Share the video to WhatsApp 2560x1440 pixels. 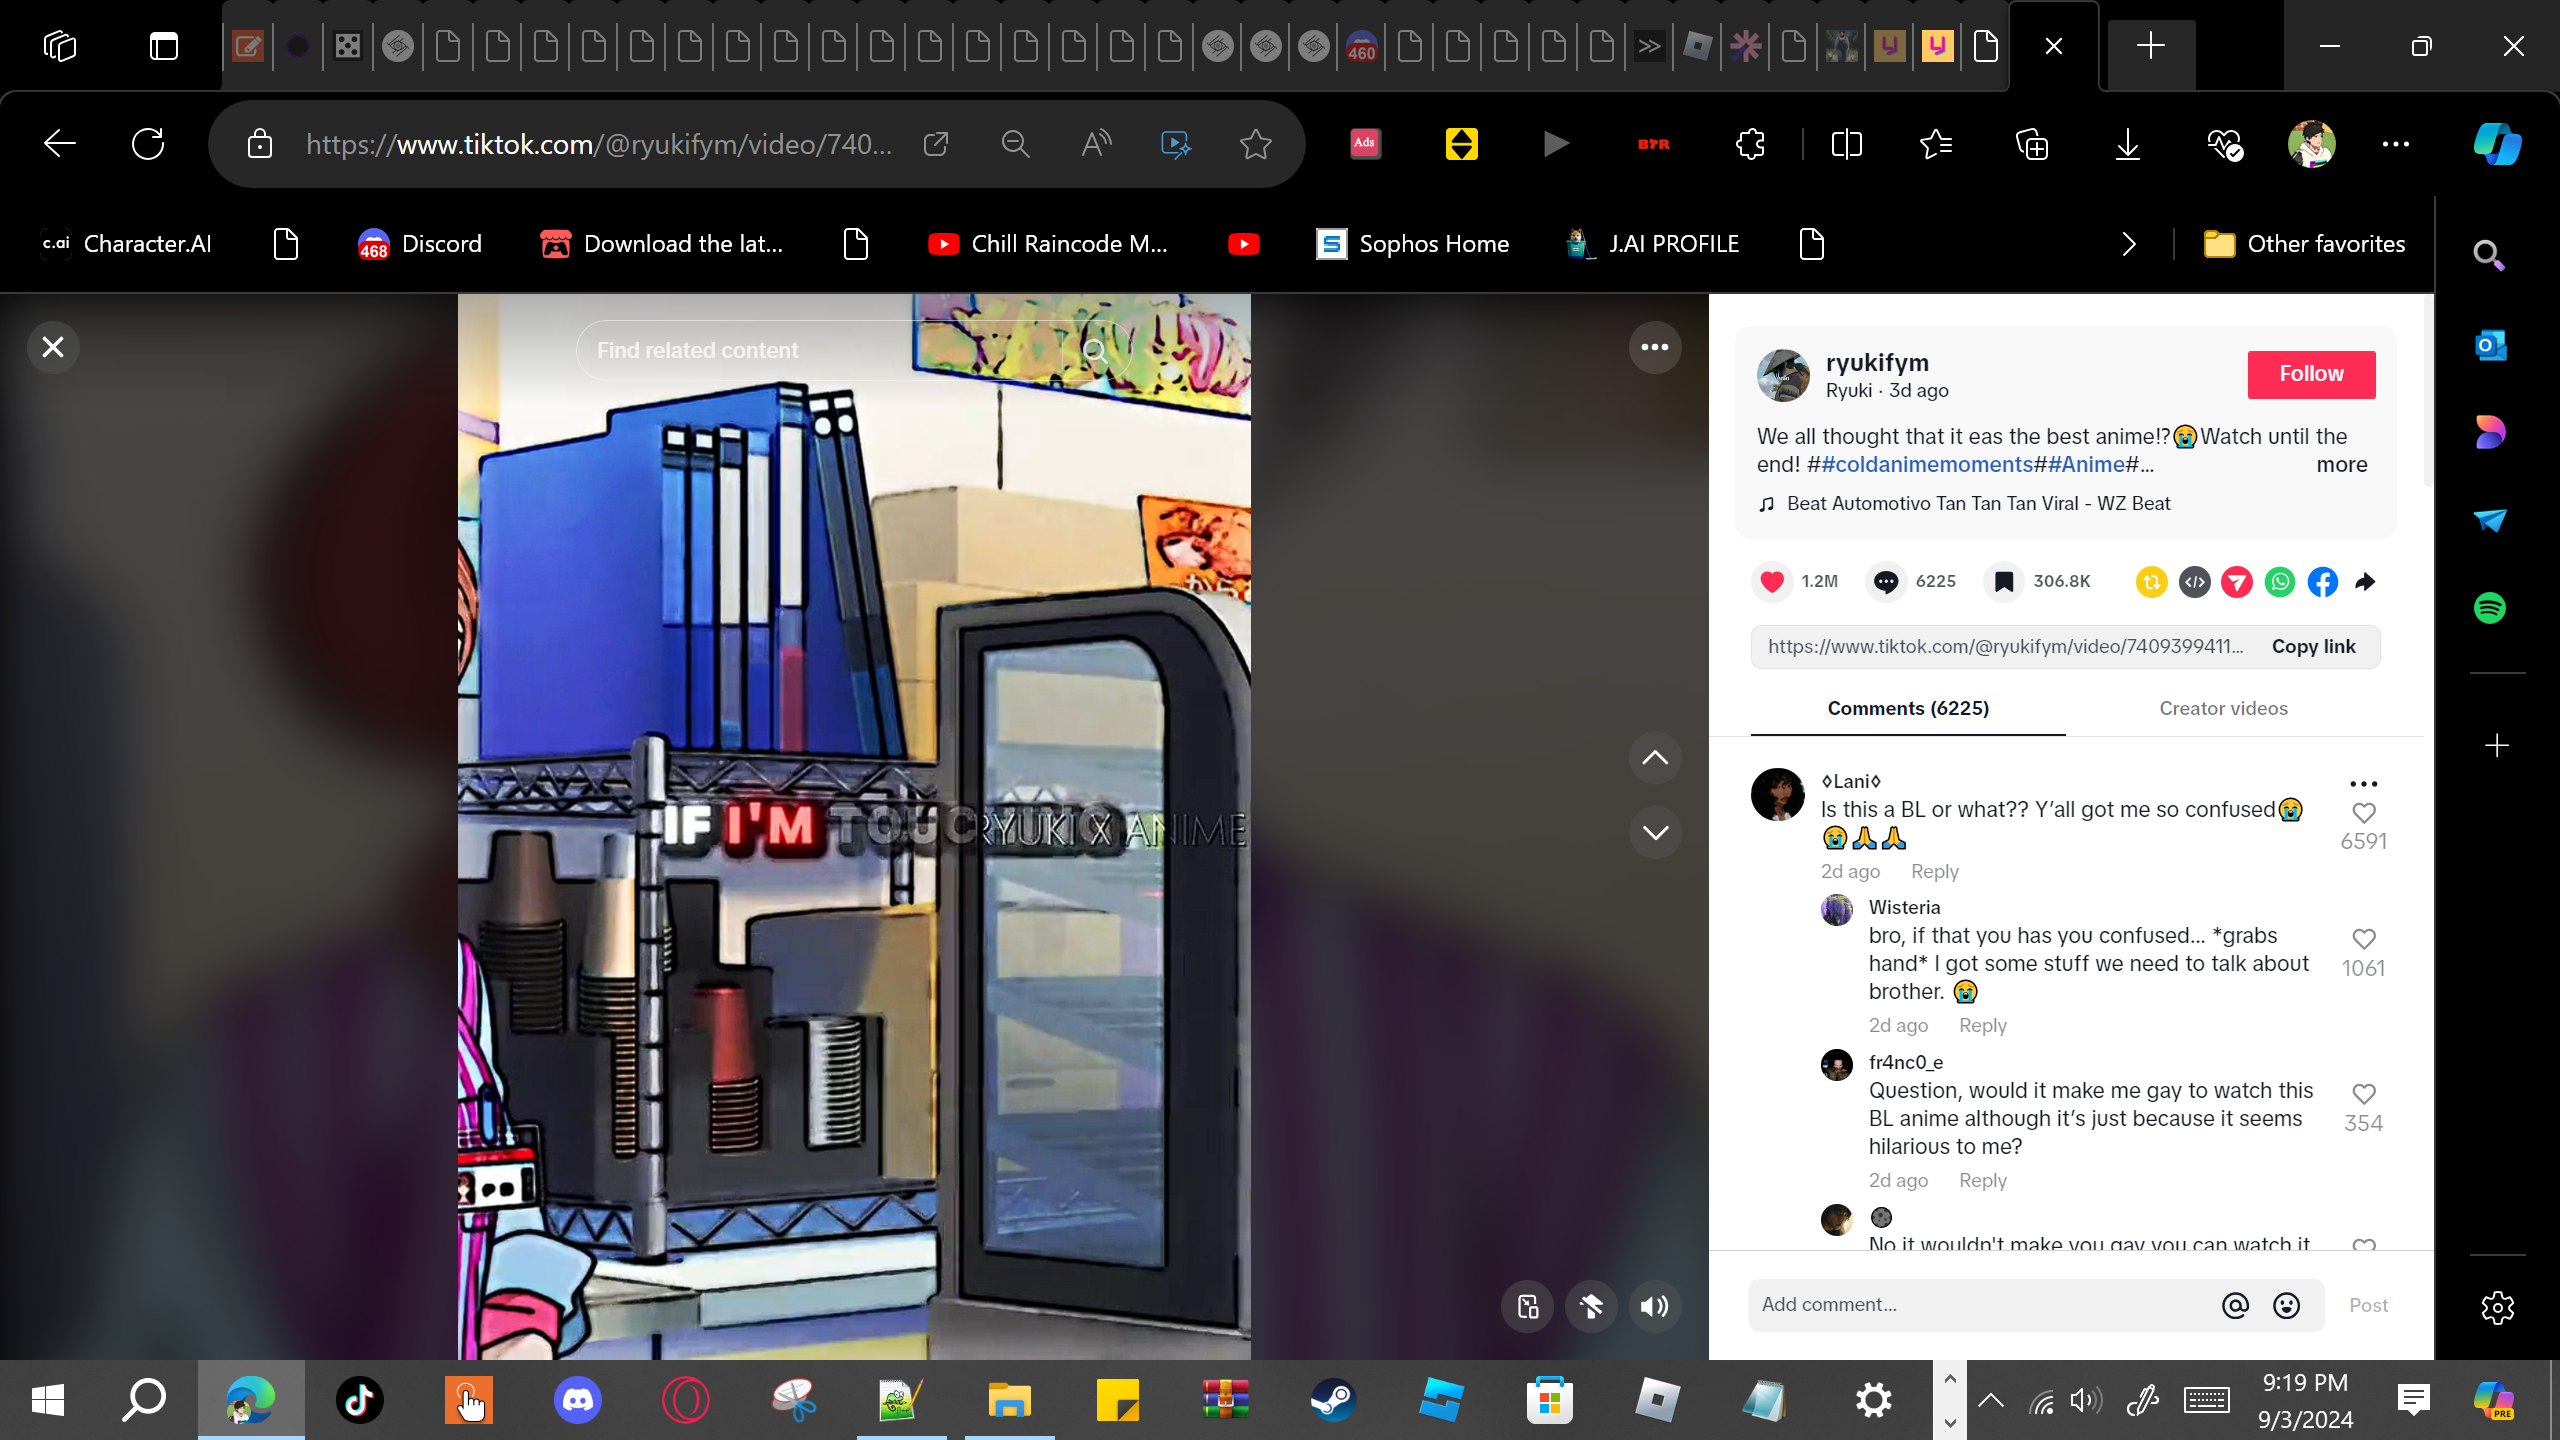(2280, 581)
